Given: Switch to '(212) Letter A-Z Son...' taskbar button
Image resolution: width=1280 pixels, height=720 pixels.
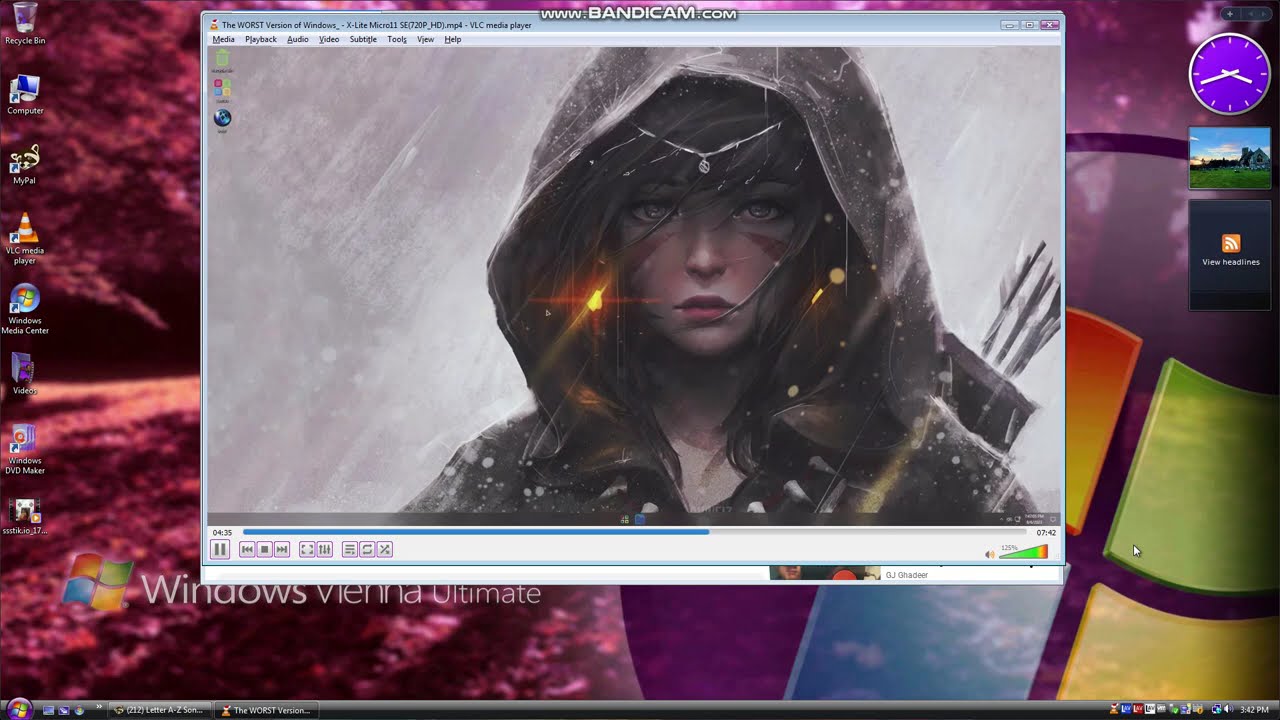Looking at the screenshot, I should (x=159, y=710).
